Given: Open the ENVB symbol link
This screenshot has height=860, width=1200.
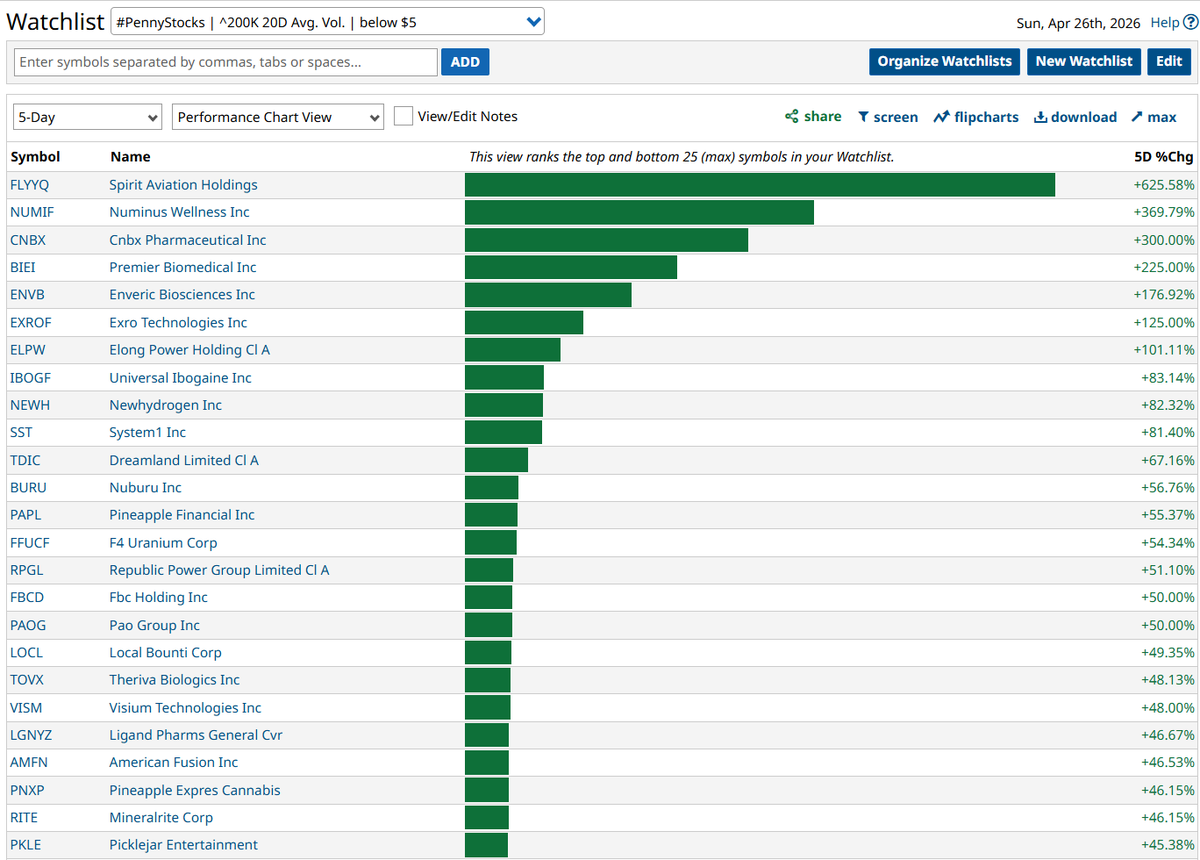Looking at the screenshot, I should pos(27,294).
